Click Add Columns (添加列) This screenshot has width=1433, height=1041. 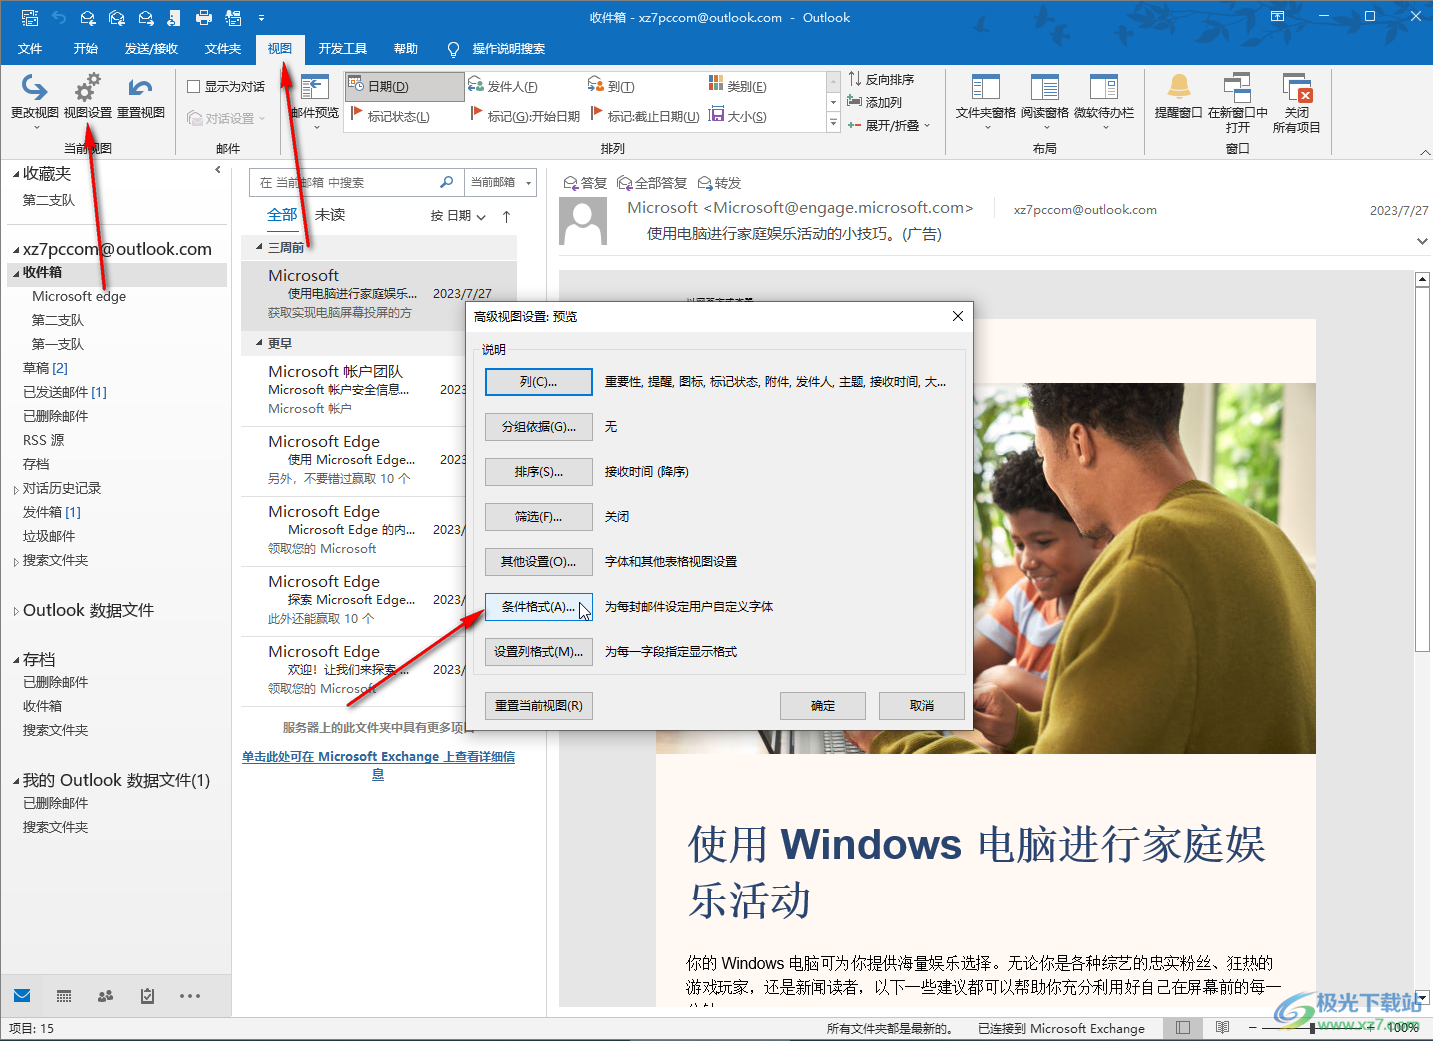pyautogui.click(x=875, y=102)
